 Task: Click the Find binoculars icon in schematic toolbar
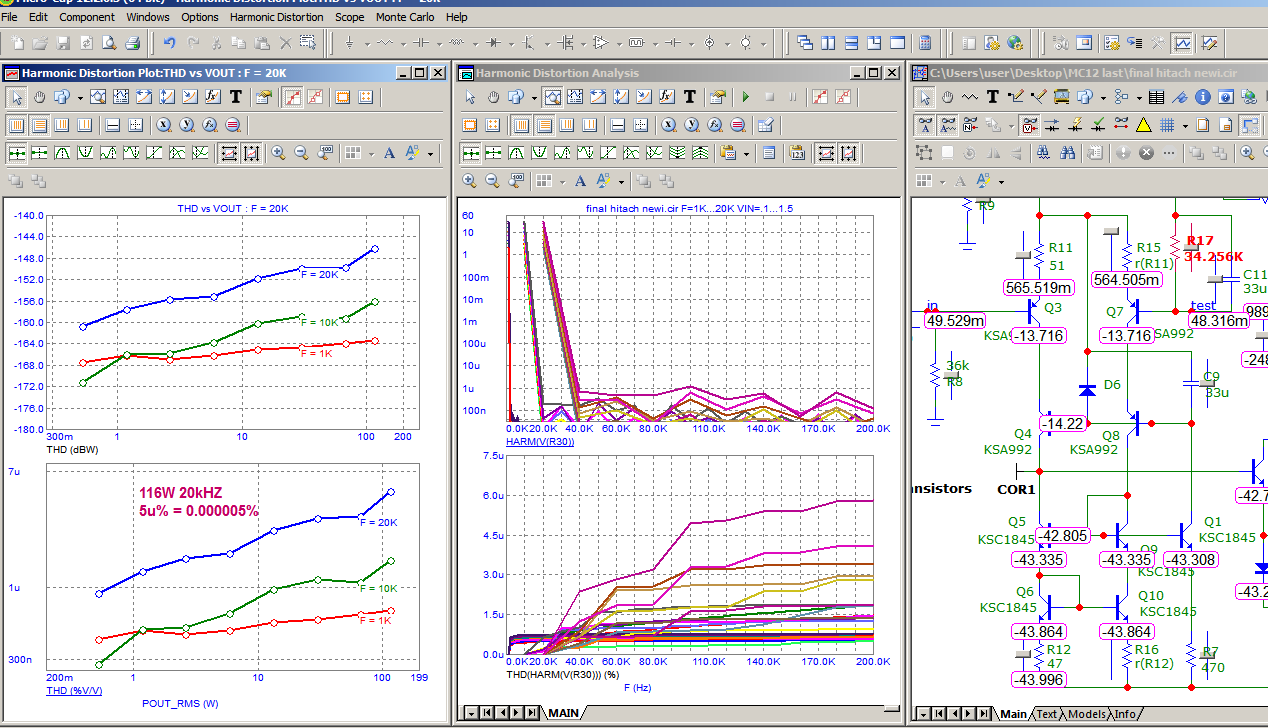coord(1068,153)
